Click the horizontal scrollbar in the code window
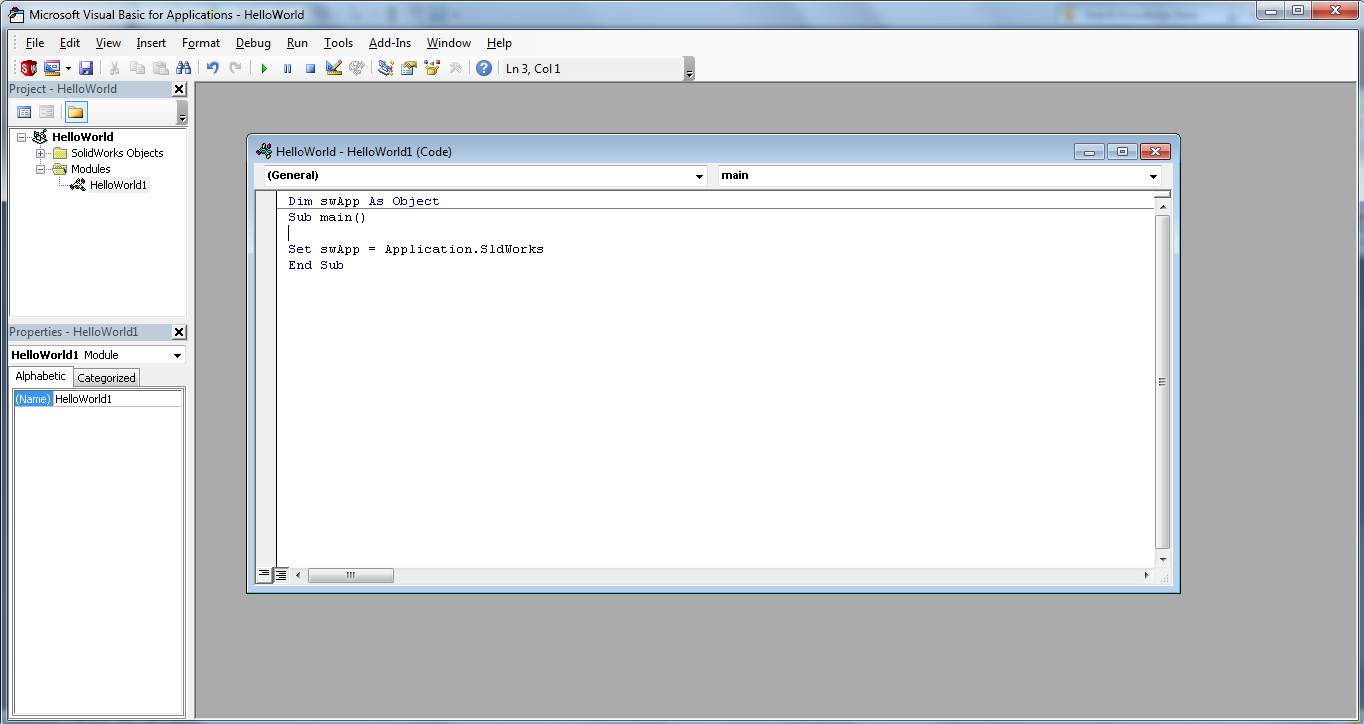Screen dimensions: 1364x724 [x=350, y=575]
